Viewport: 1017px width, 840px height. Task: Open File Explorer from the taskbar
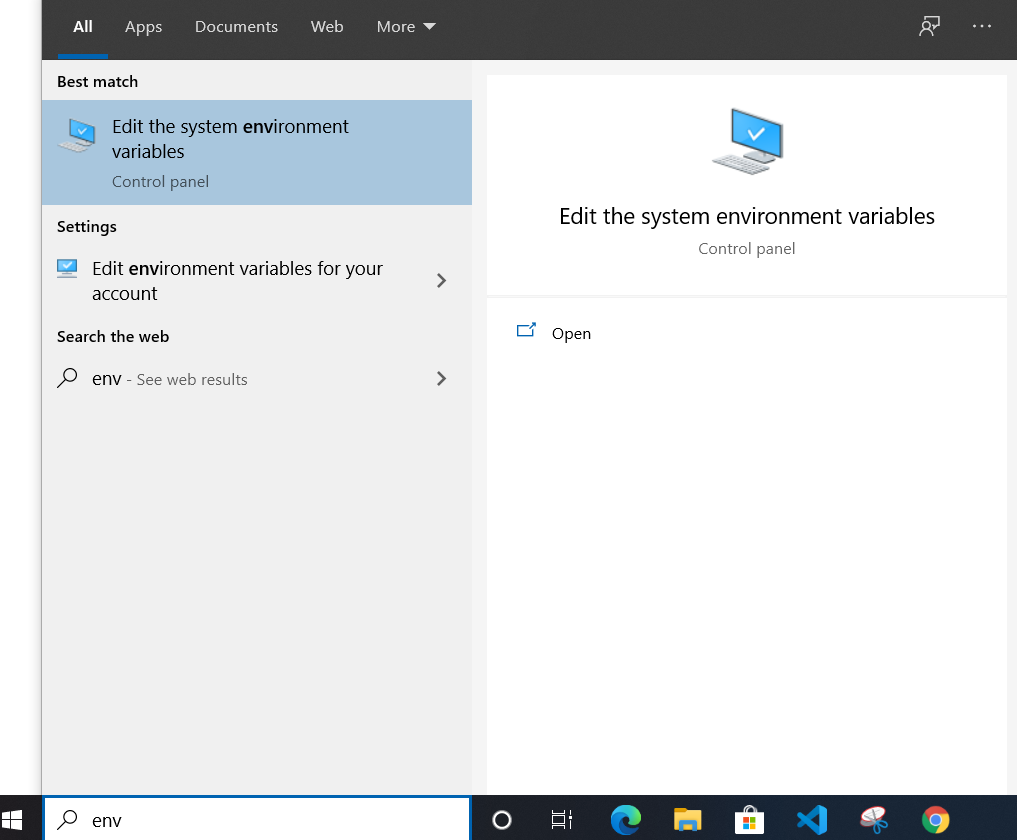click(x=687, y=819)
